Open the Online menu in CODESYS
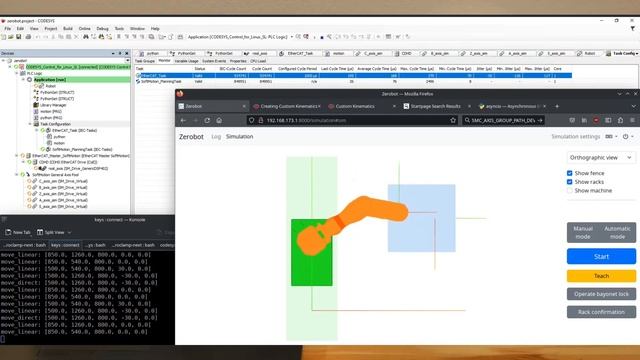Image resolution: width=640 pixels, height=360 pixels. 84,29
